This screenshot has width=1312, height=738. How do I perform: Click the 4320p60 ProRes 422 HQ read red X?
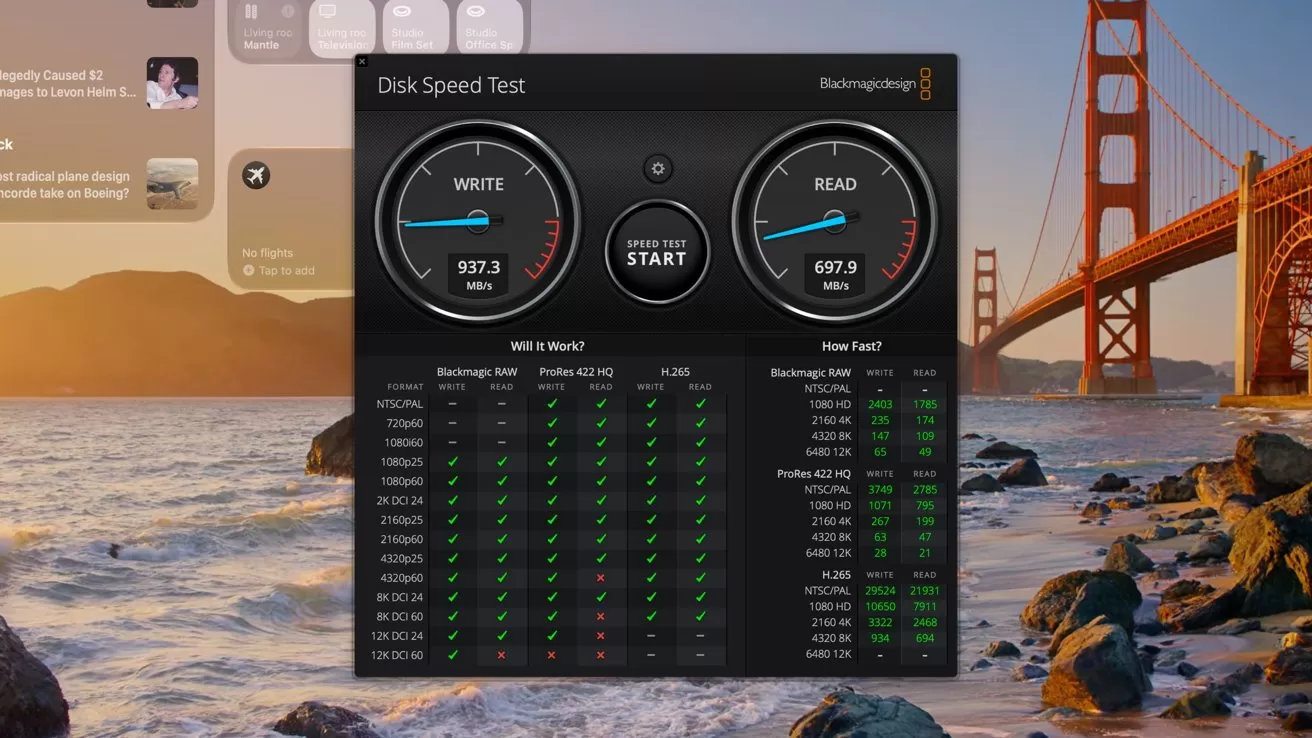601,578
